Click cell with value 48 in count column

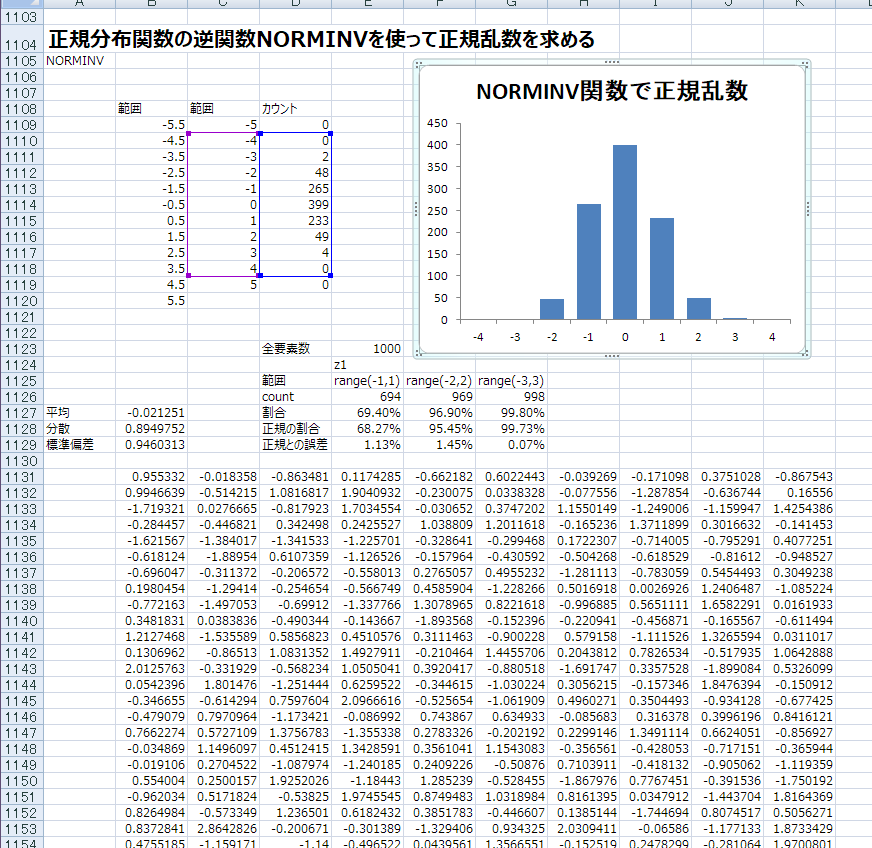[295, 173]
